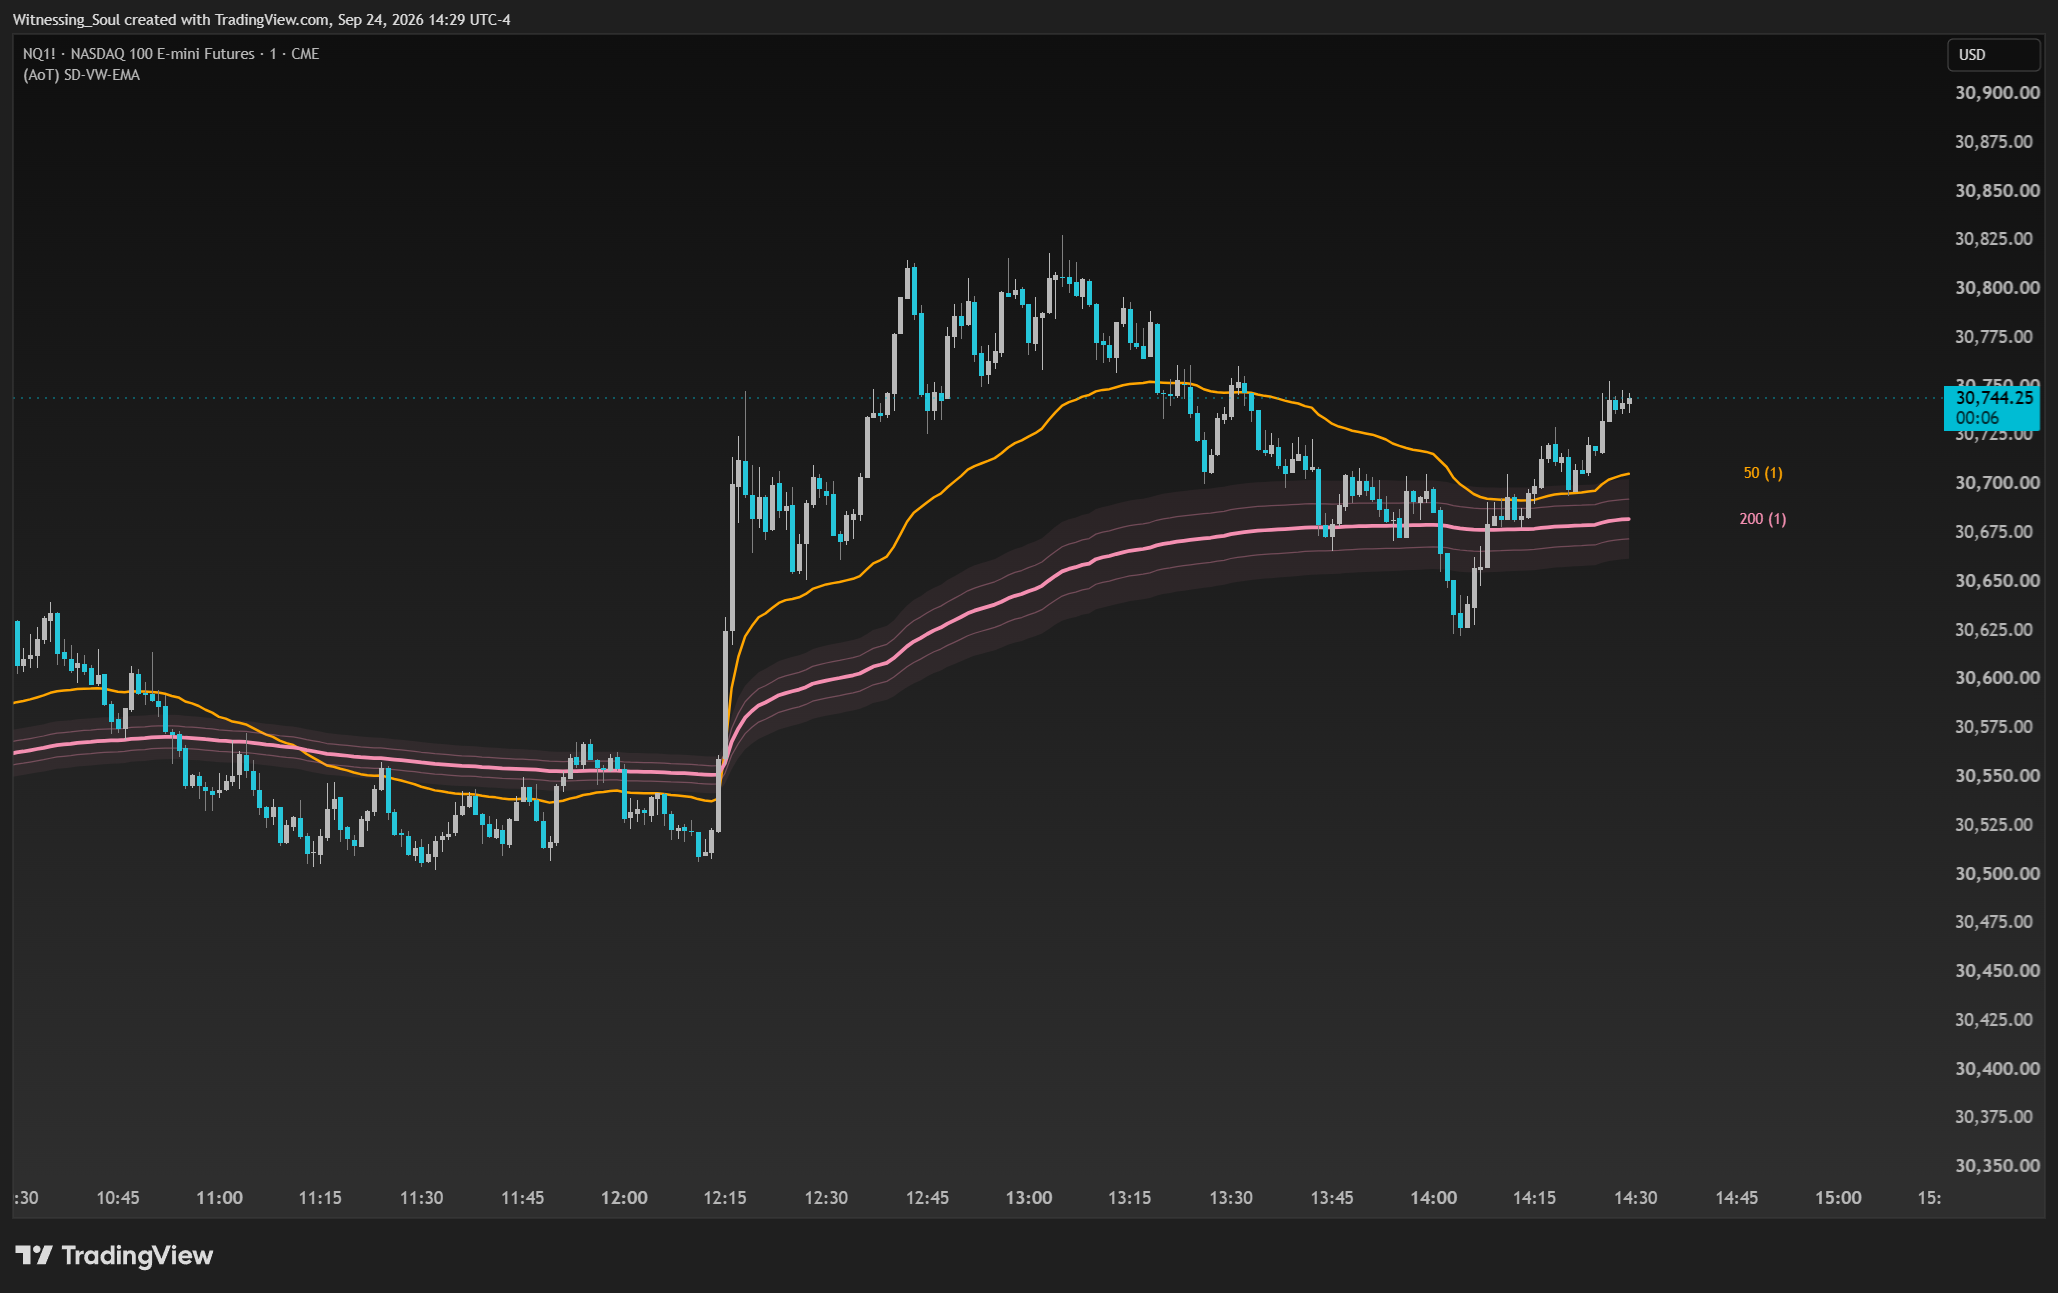Click the 30,350.00 price axis label

tap(1997, 1166)
